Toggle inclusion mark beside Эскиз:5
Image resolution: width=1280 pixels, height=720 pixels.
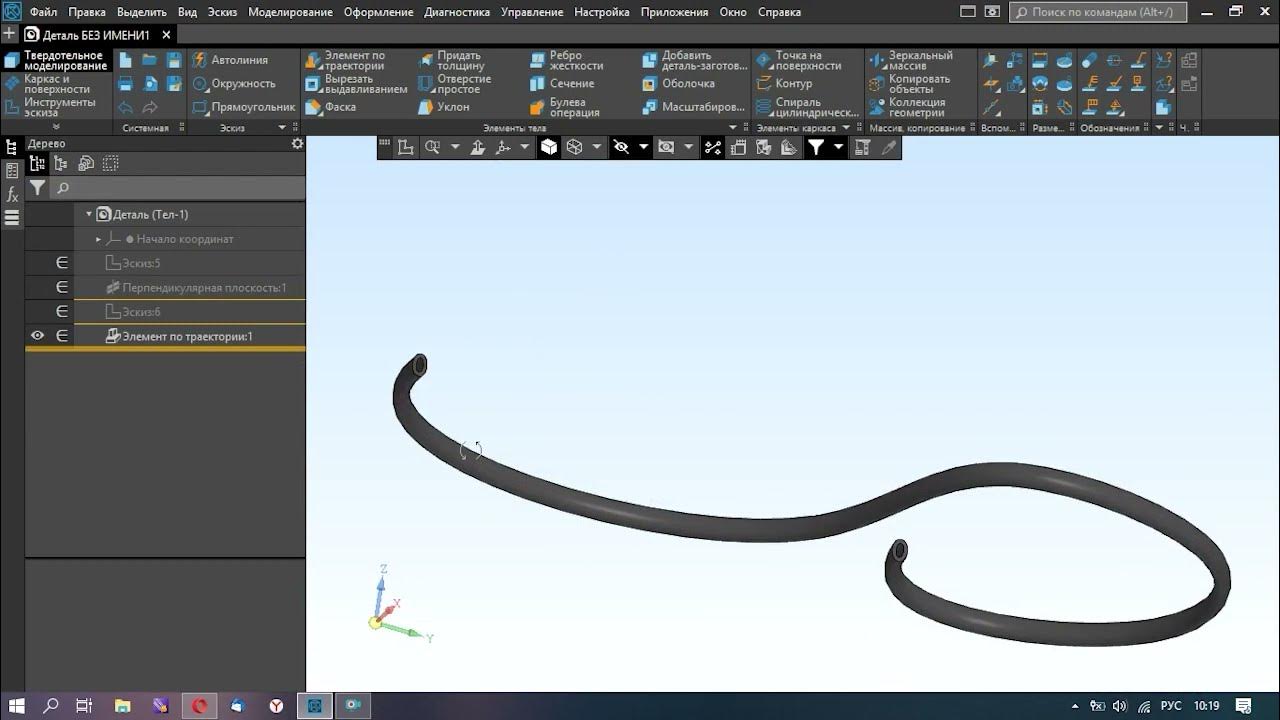61,263
